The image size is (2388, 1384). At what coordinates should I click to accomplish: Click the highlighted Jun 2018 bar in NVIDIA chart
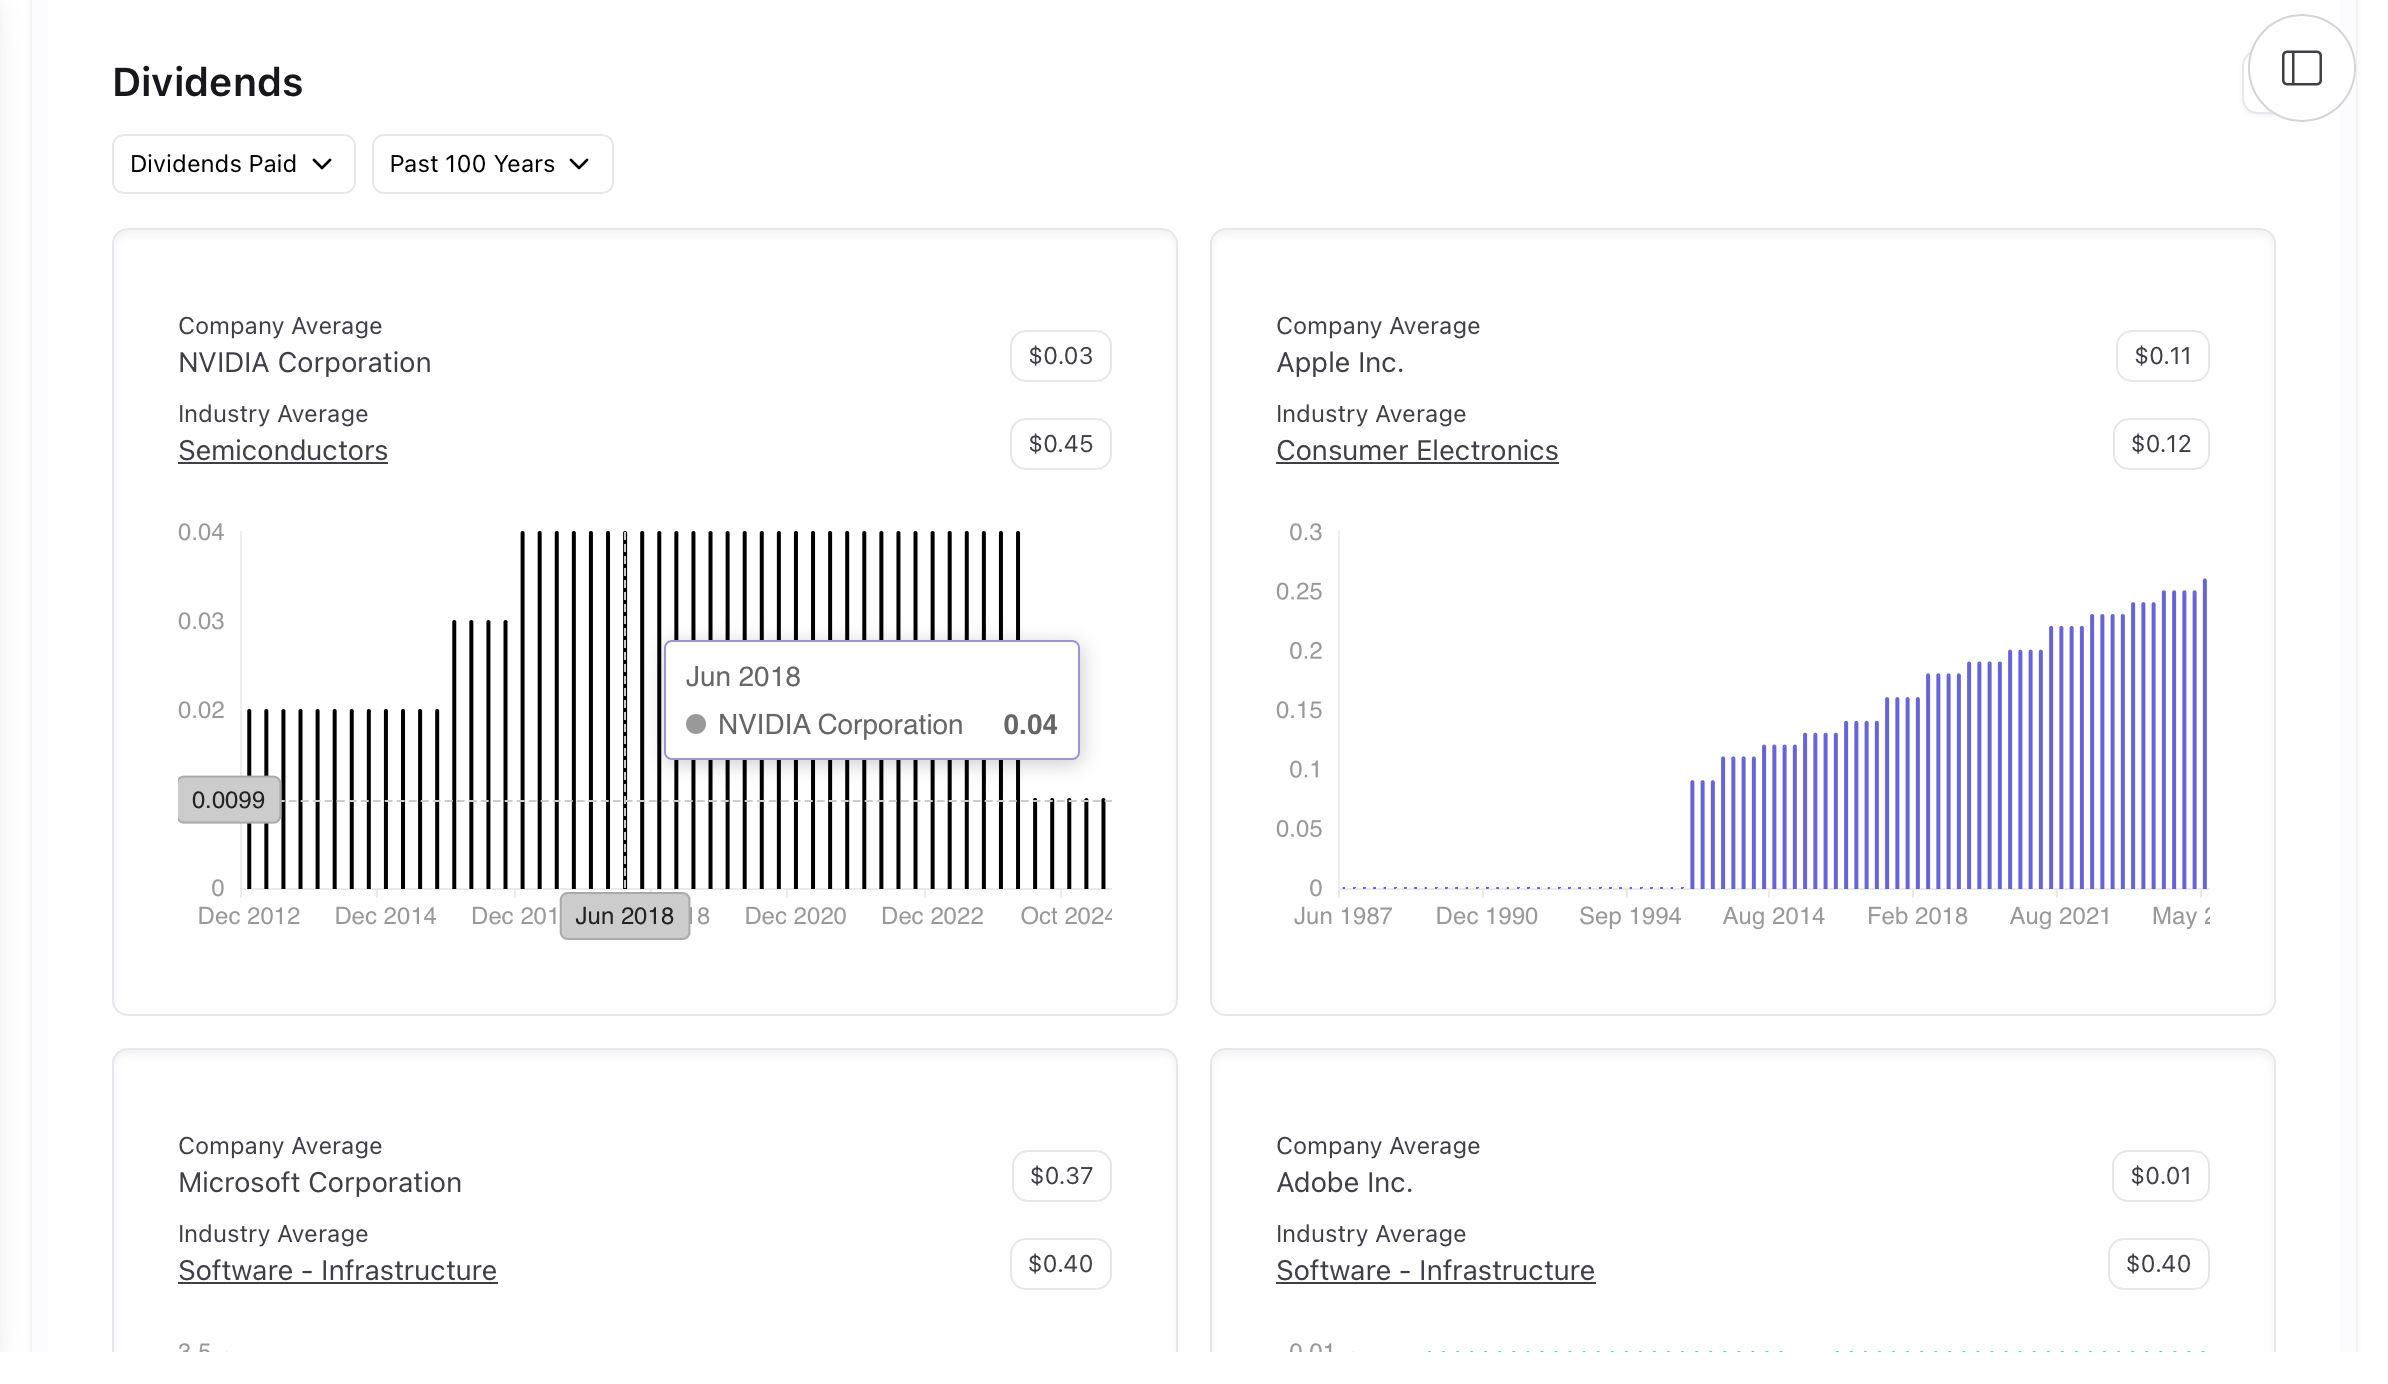tap(625, 710)
